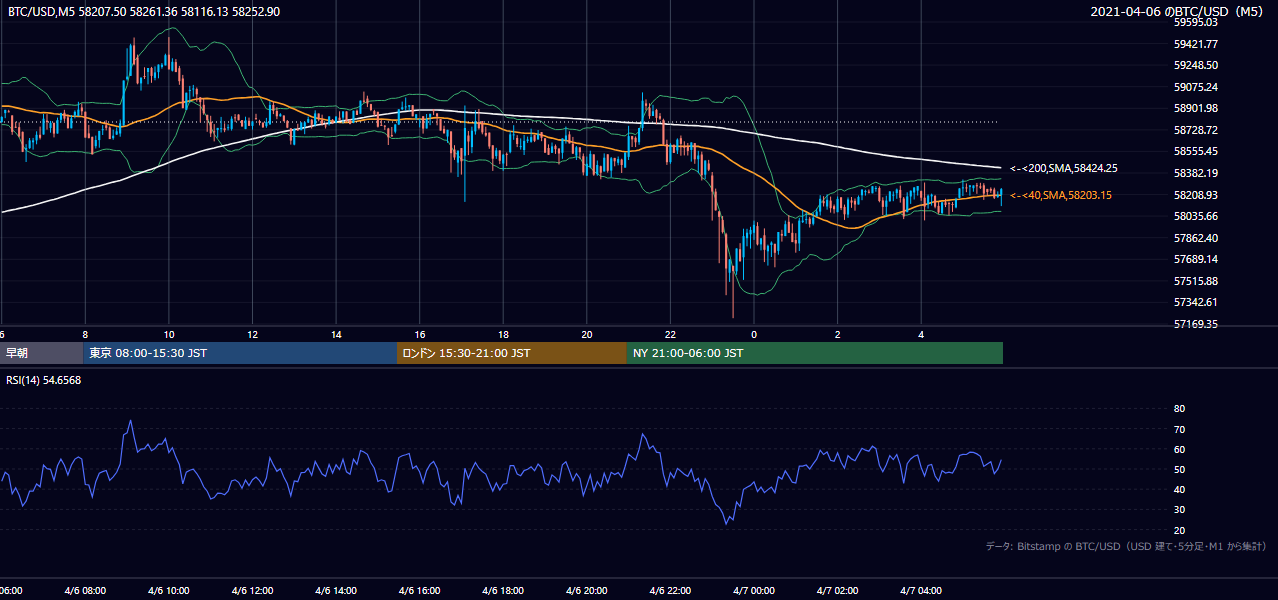Click the RSI 20 level label
1278x600 pixels.
click(x=1179, y=530)
